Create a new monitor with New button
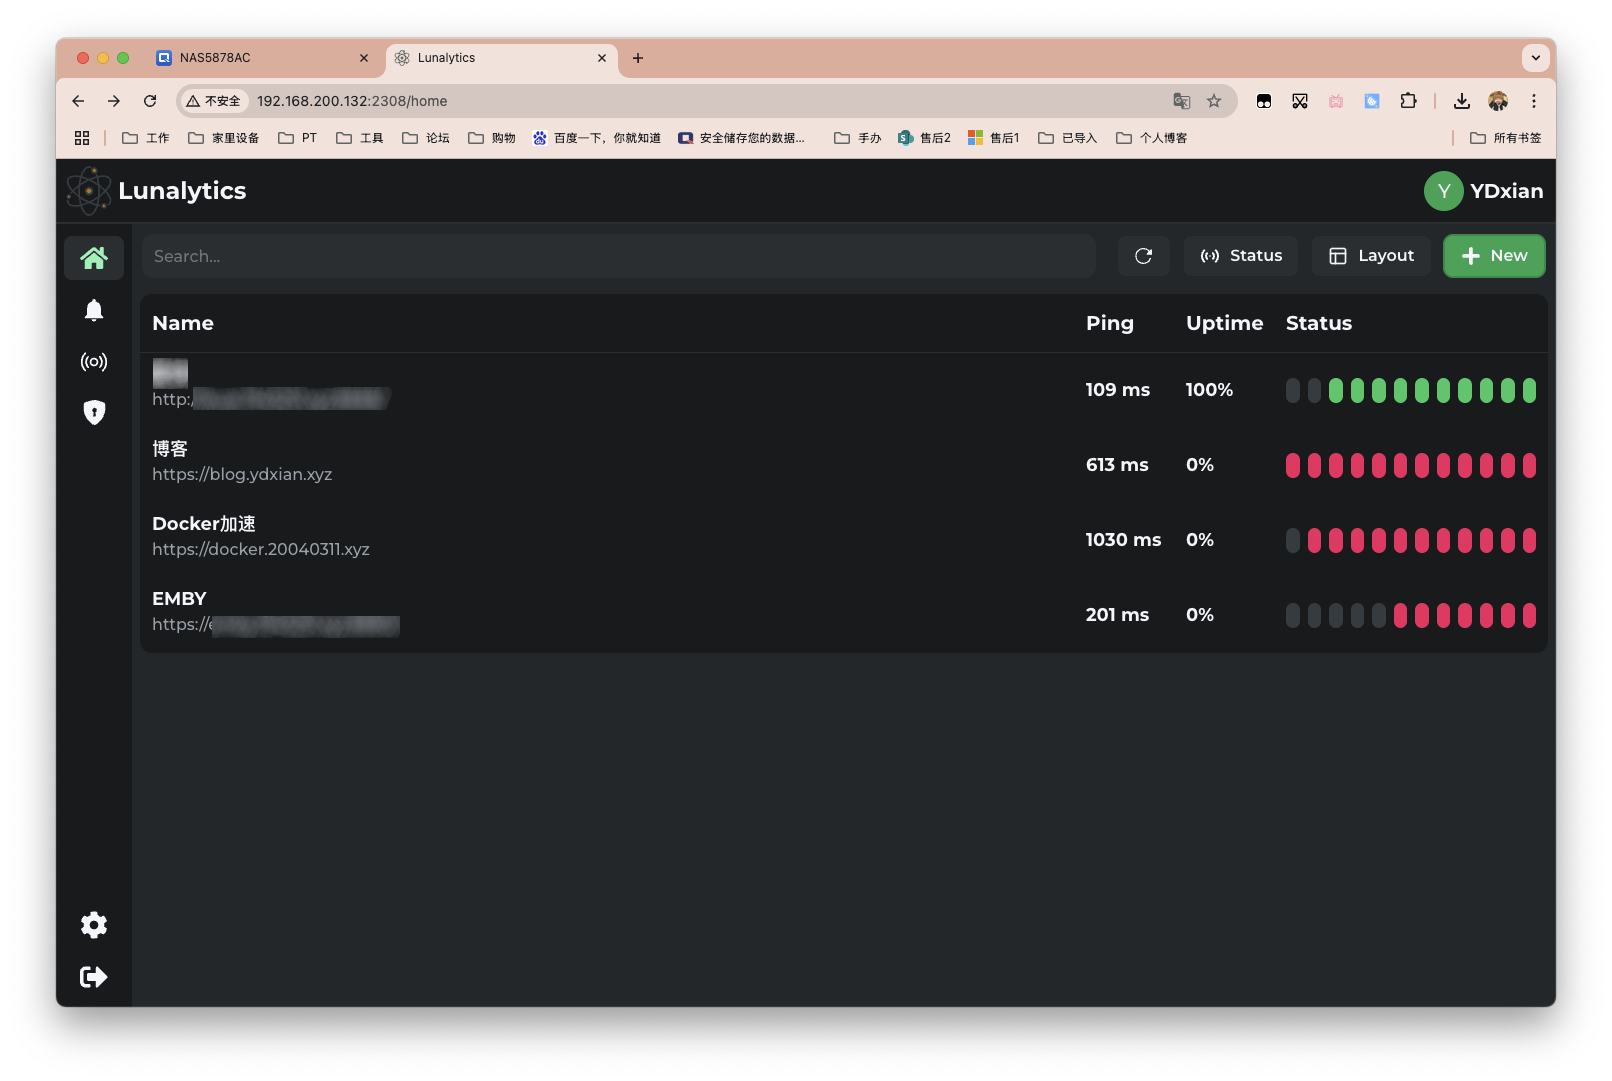1612x1081 pixels. [x=1494, y=256]
